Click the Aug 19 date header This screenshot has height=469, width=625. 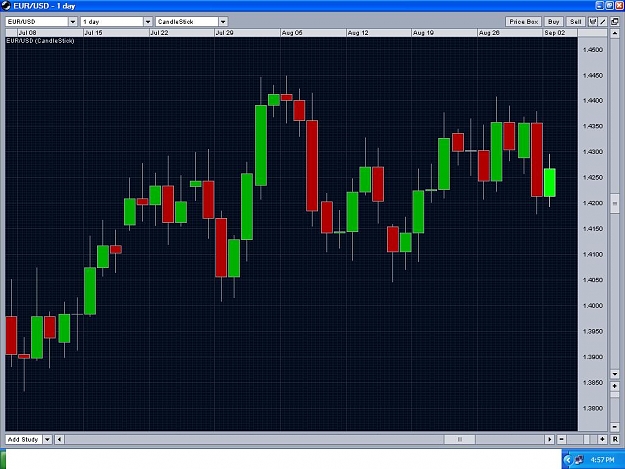pyautogui.click(x=423, y=33)
